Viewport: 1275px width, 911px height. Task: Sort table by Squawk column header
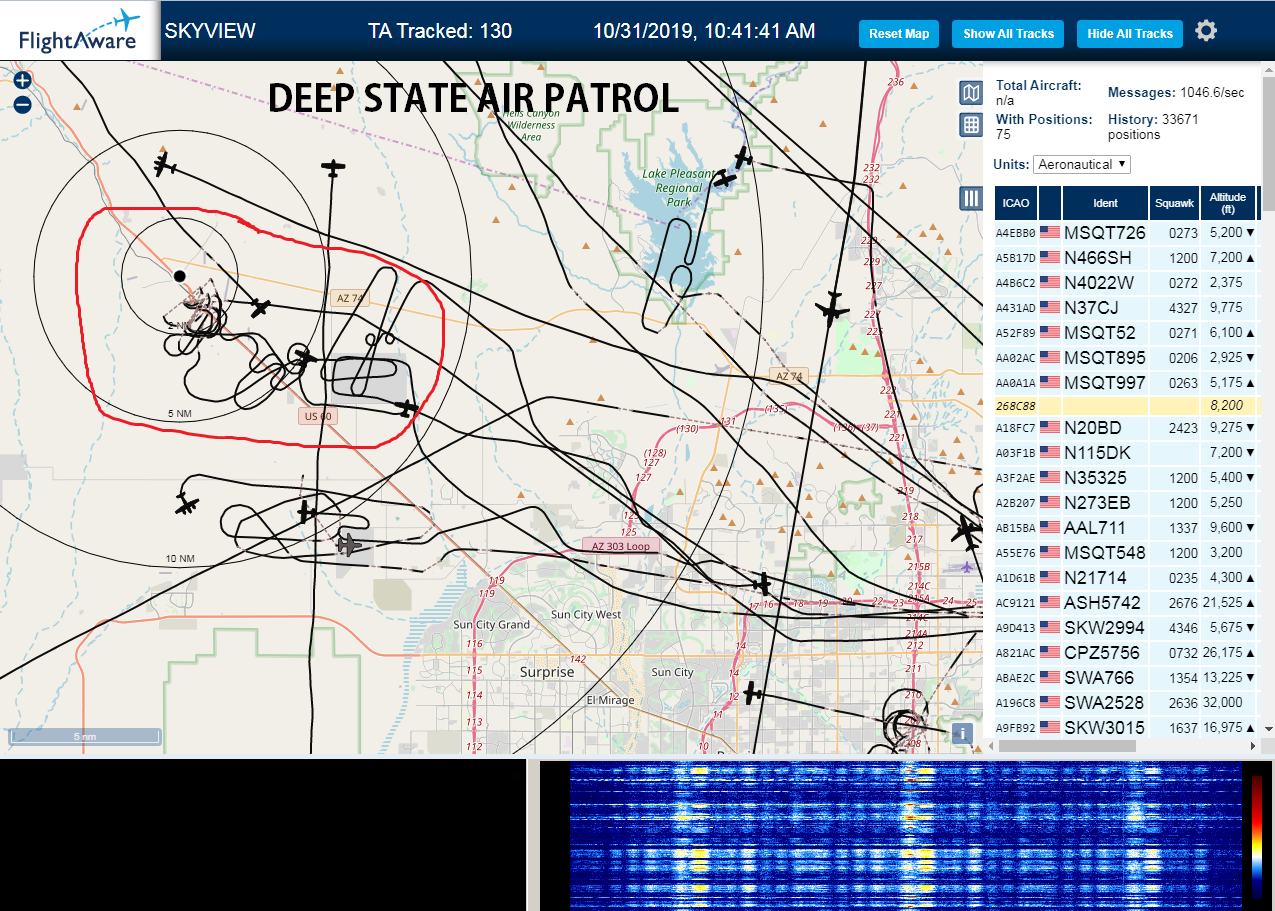point(1174,203)
